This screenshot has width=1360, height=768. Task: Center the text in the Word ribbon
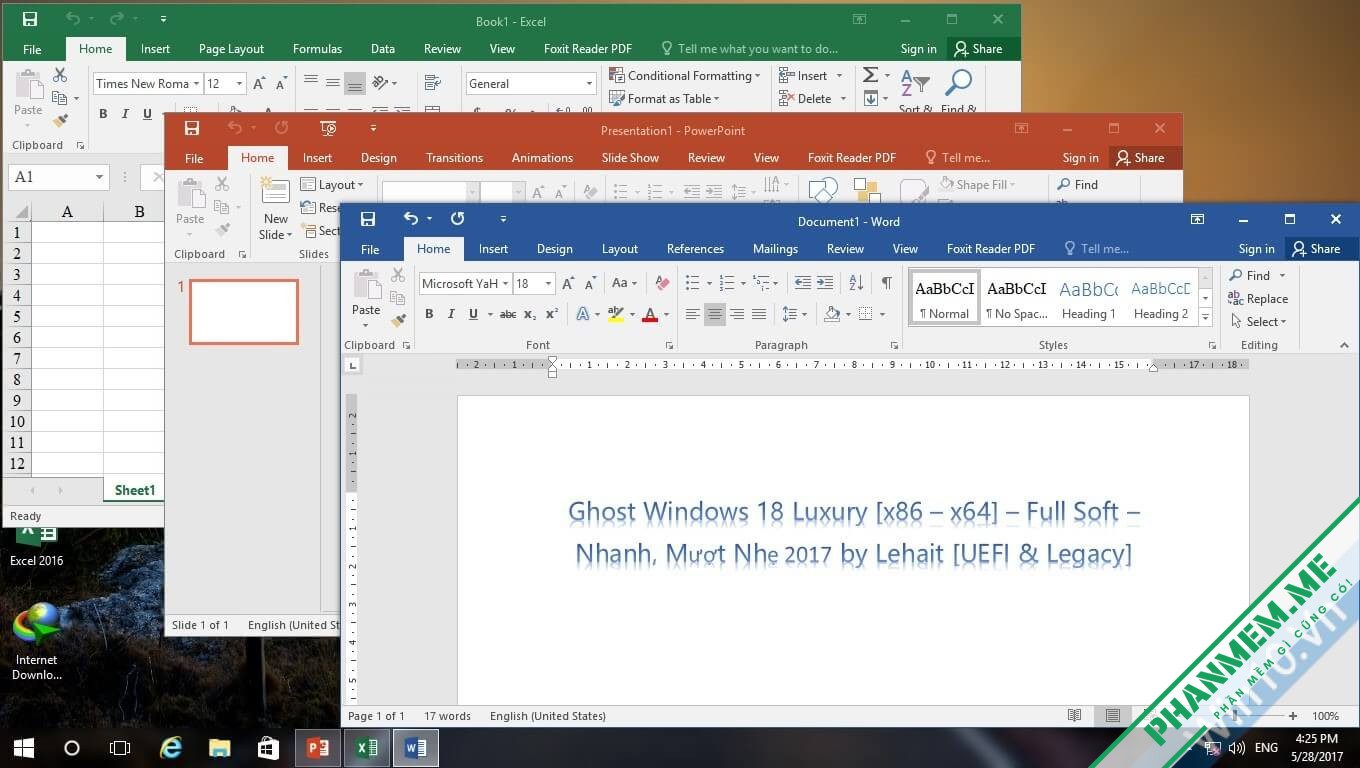click(x=714, y=314)
